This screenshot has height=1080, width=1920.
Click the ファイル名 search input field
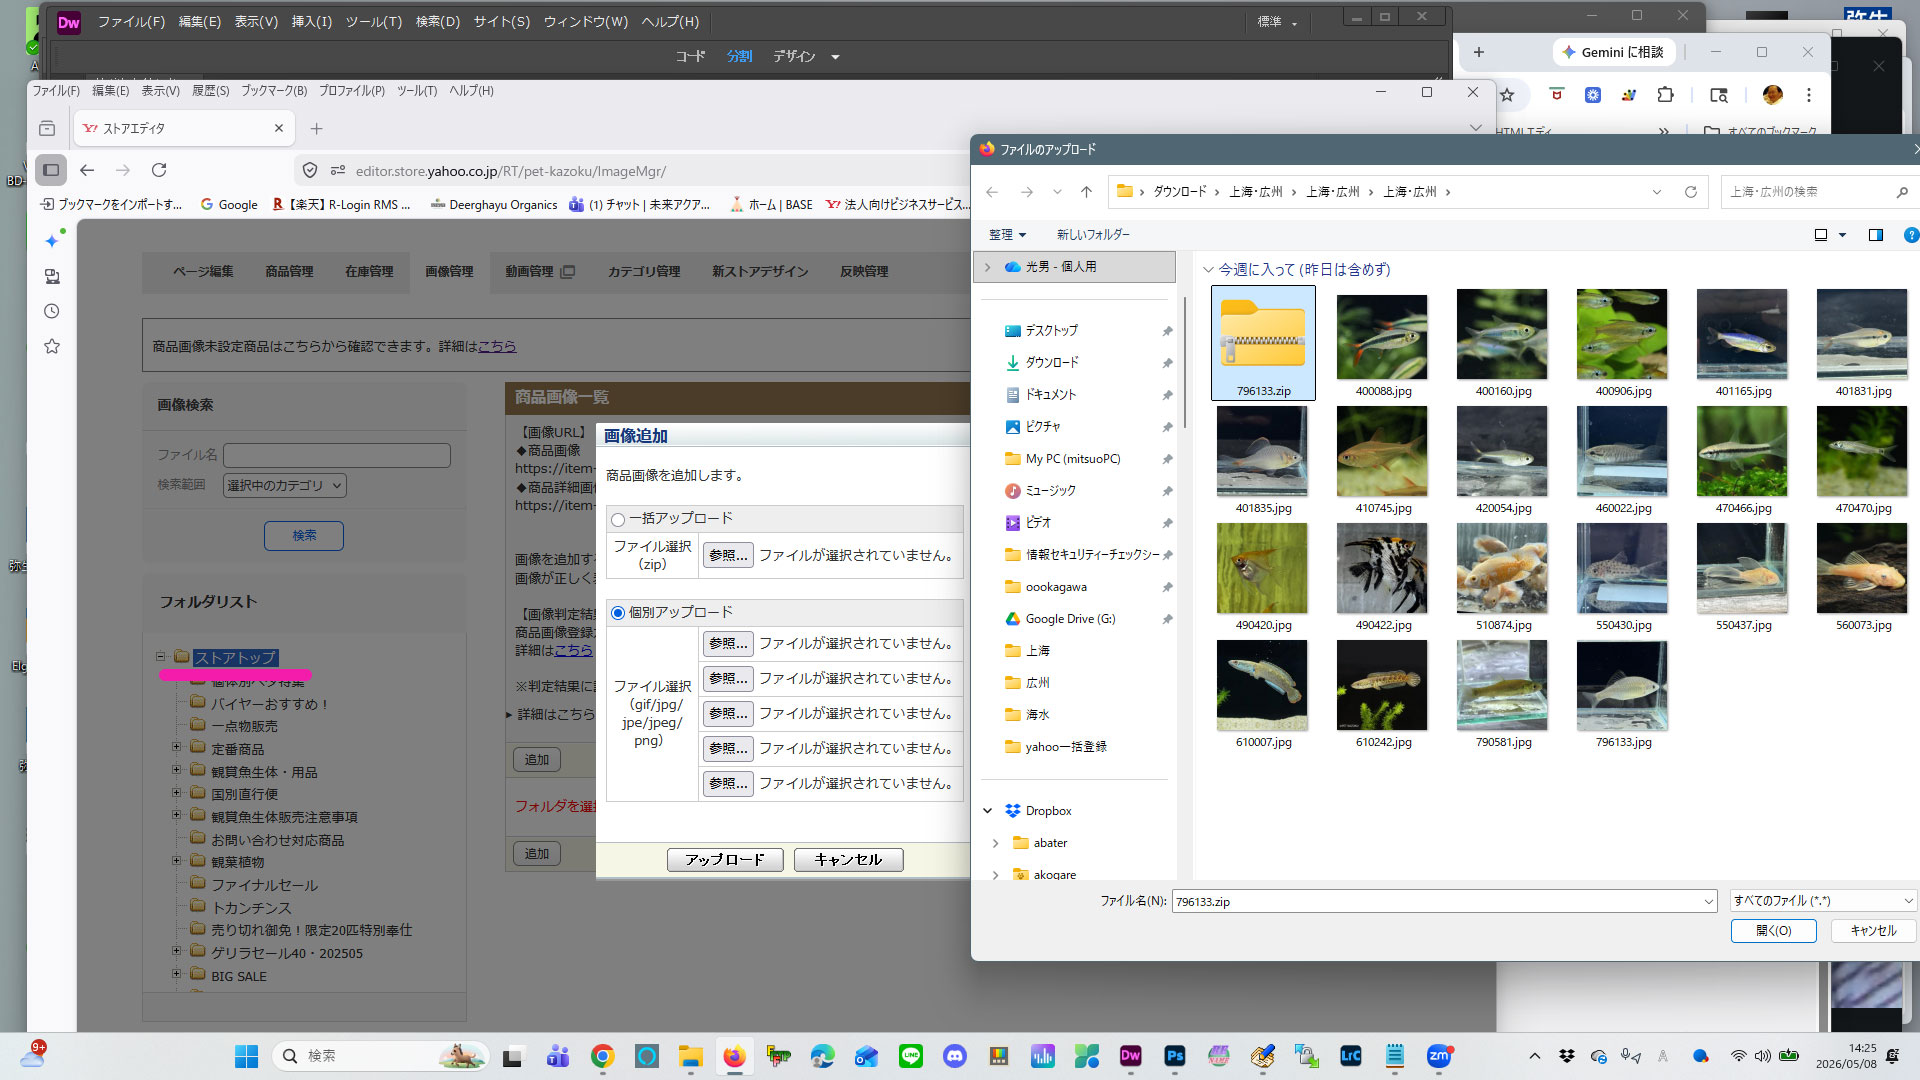[x=337, y=456]
